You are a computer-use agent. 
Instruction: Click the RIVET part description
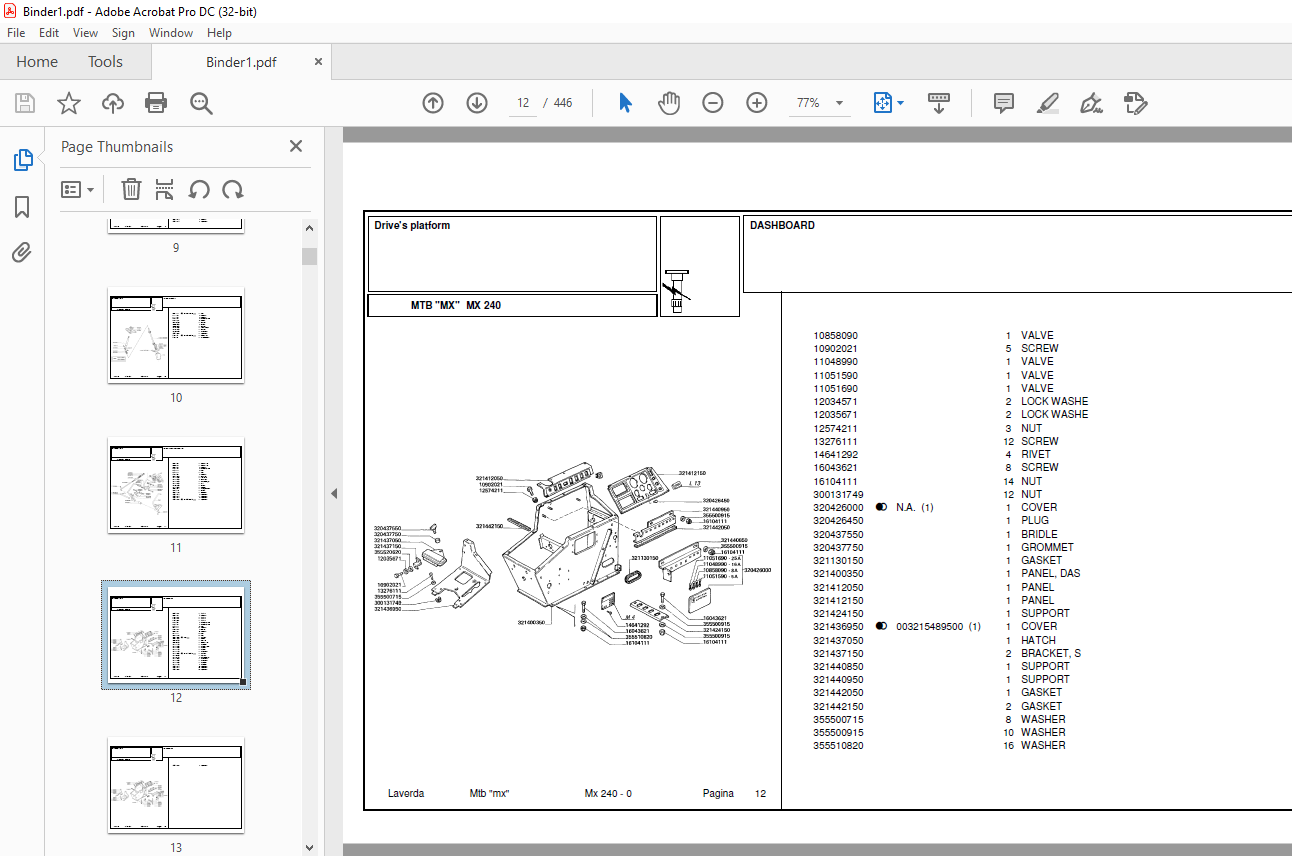point(1036,455)
